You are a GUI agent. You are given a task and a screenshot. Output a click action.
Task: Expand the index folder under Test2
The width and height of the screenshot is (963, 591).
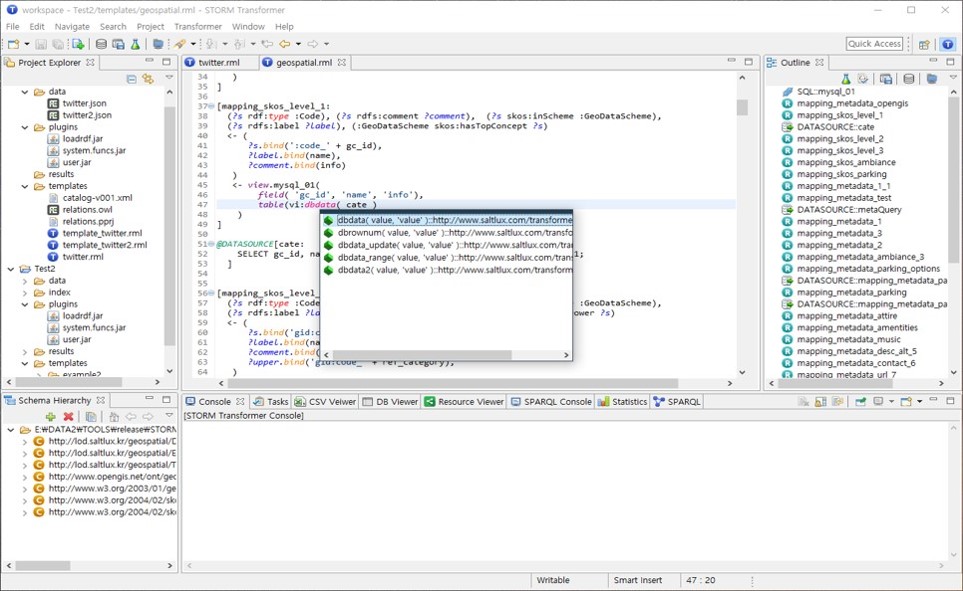pos(25,292)
